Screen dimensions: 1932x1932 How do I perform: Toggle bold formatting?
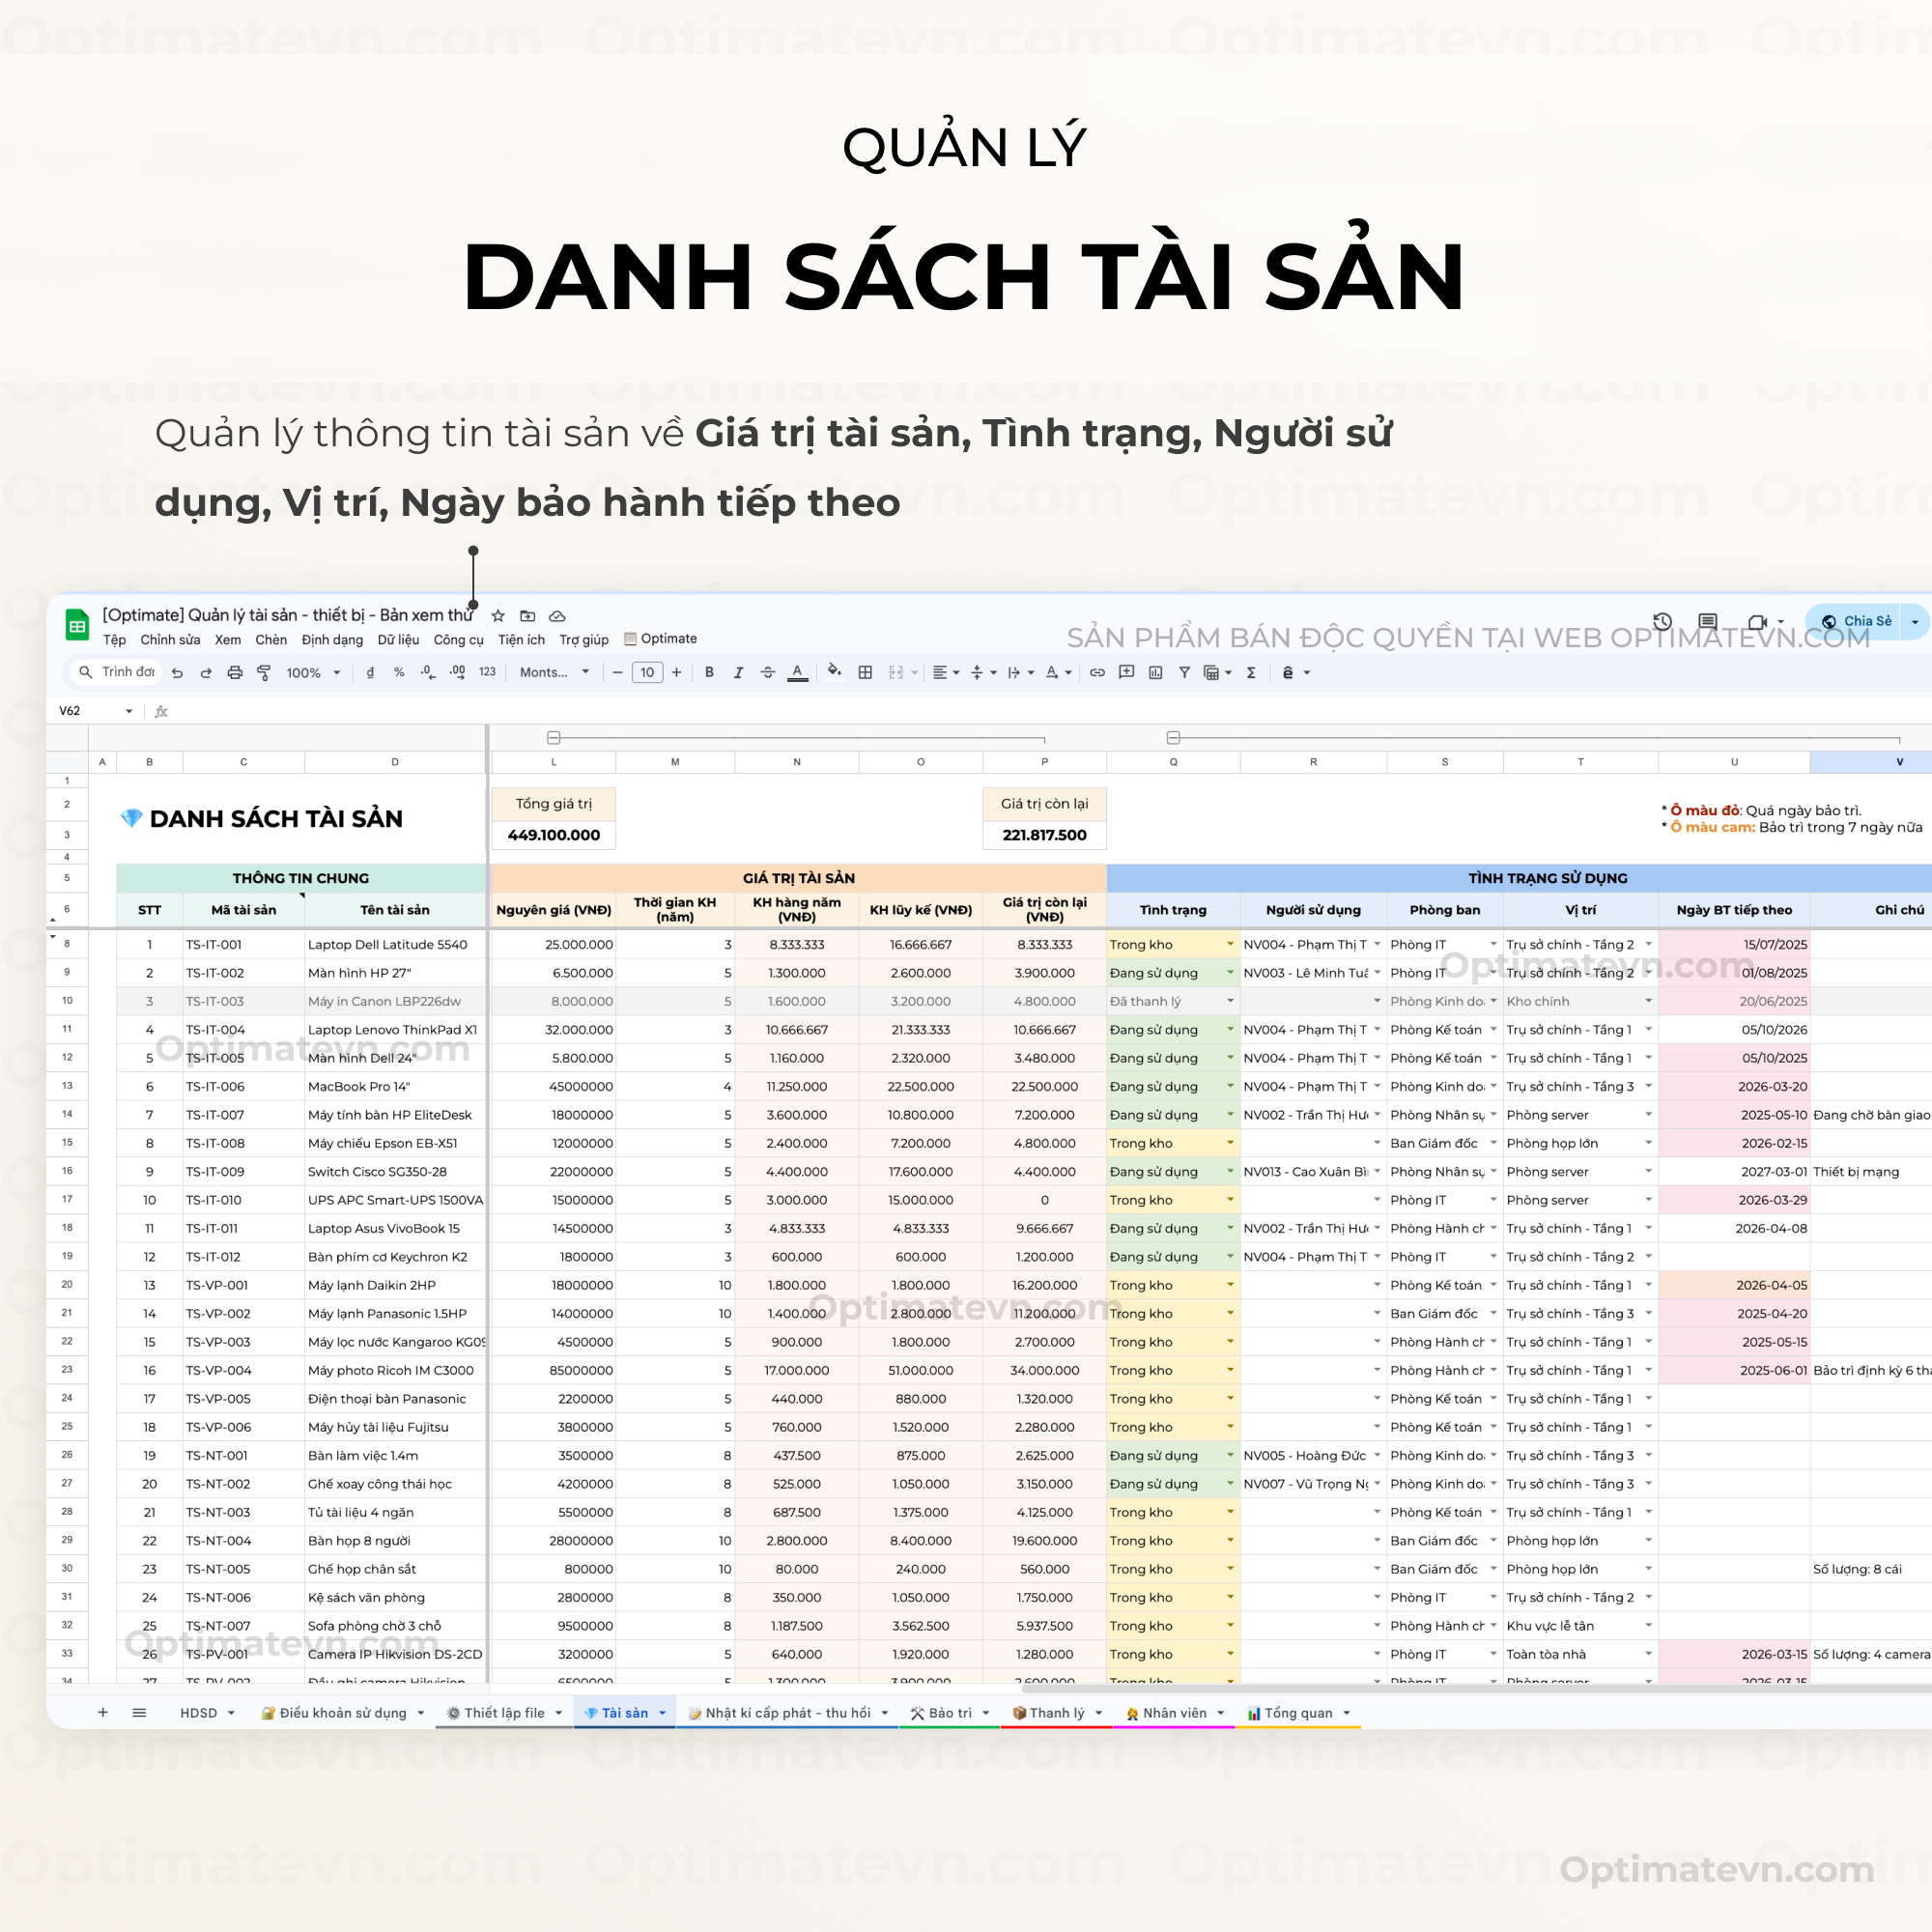tap(709, 673)
